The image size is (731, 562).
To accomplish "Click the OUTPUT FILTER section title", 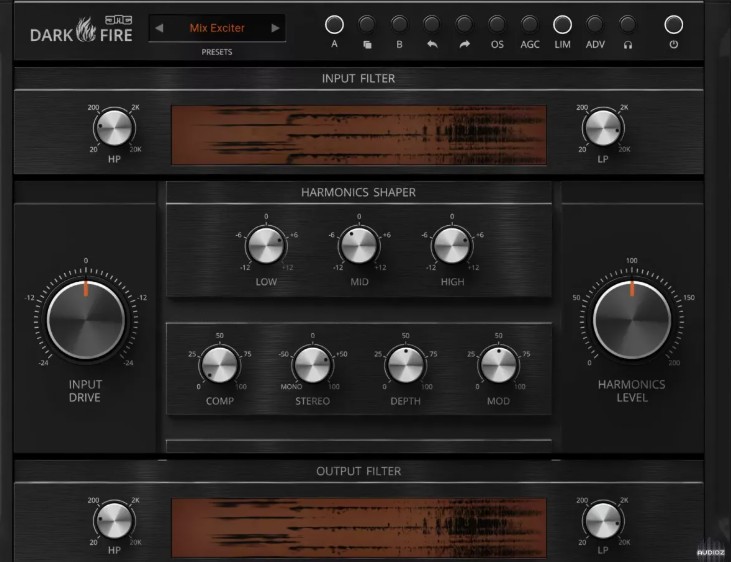I will (359, 471).
